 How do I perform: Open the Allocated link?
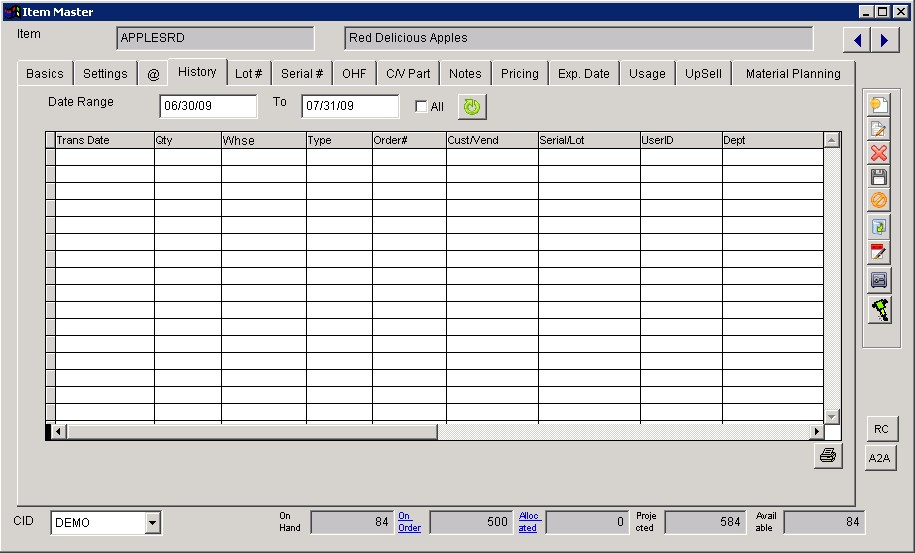(x=528, y=522)
